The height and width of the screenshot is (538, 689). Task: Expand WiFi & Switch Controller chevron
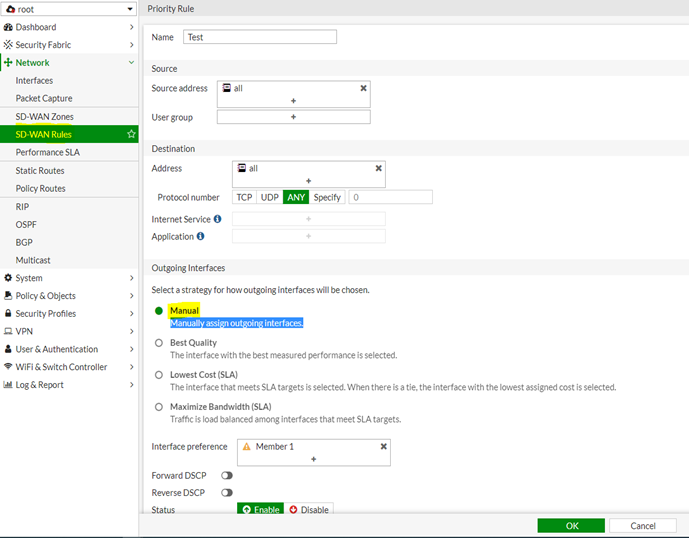pyautogui.click(x=131, y=367)
